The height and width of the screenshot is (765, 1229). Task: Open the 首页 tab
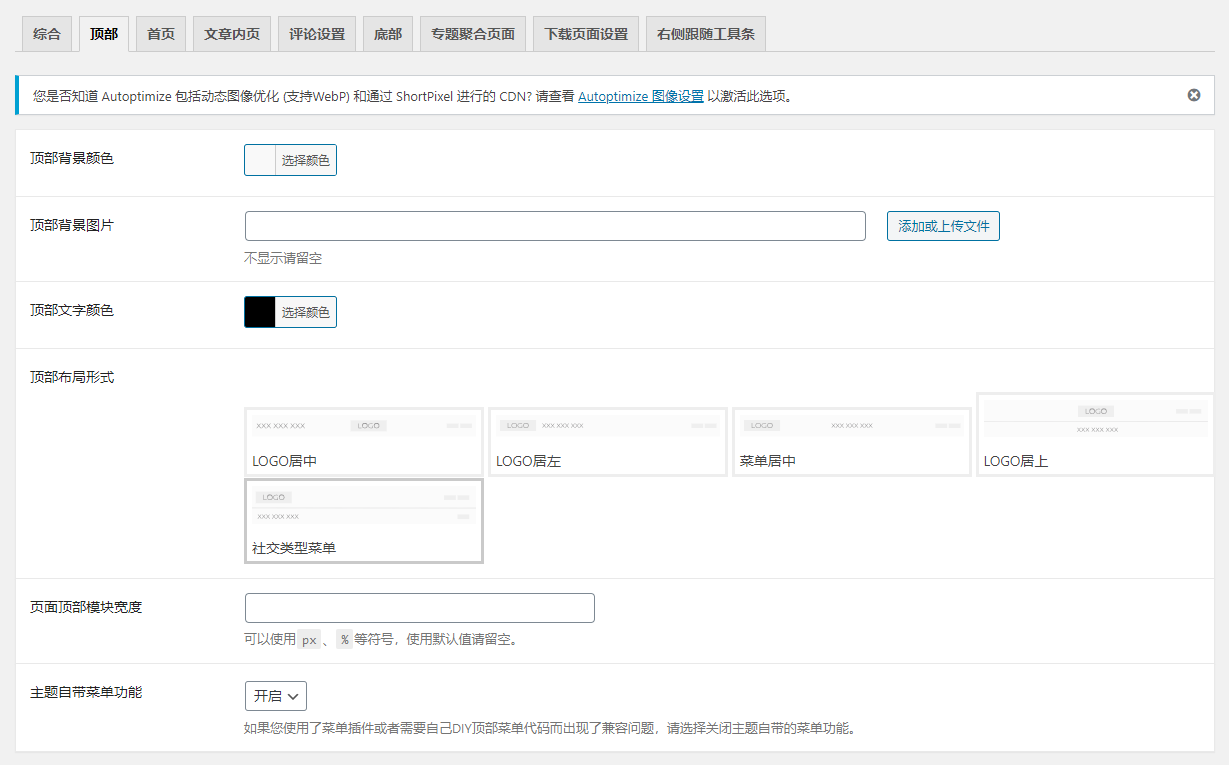coord(161,34)
